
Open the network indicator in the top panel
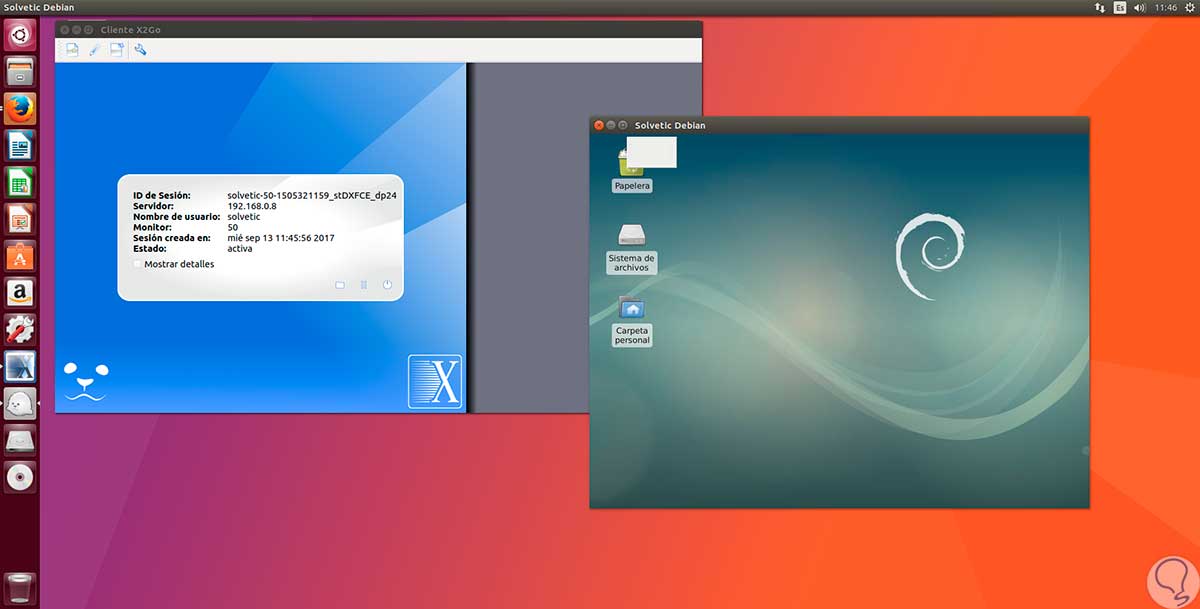(1101, 7)
